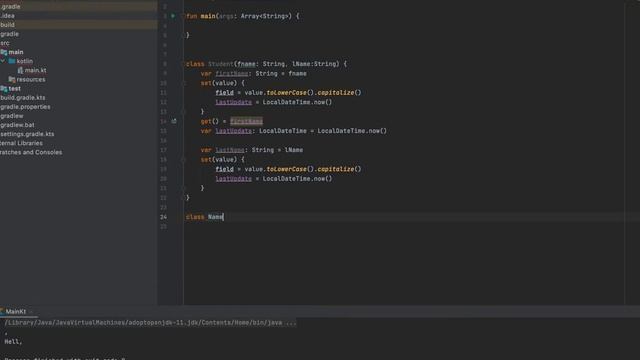Image resolution: width=640 pixels, height=360 pixels.
Task: Switch to the MainKt run tab
Action: tap(16, 311)
